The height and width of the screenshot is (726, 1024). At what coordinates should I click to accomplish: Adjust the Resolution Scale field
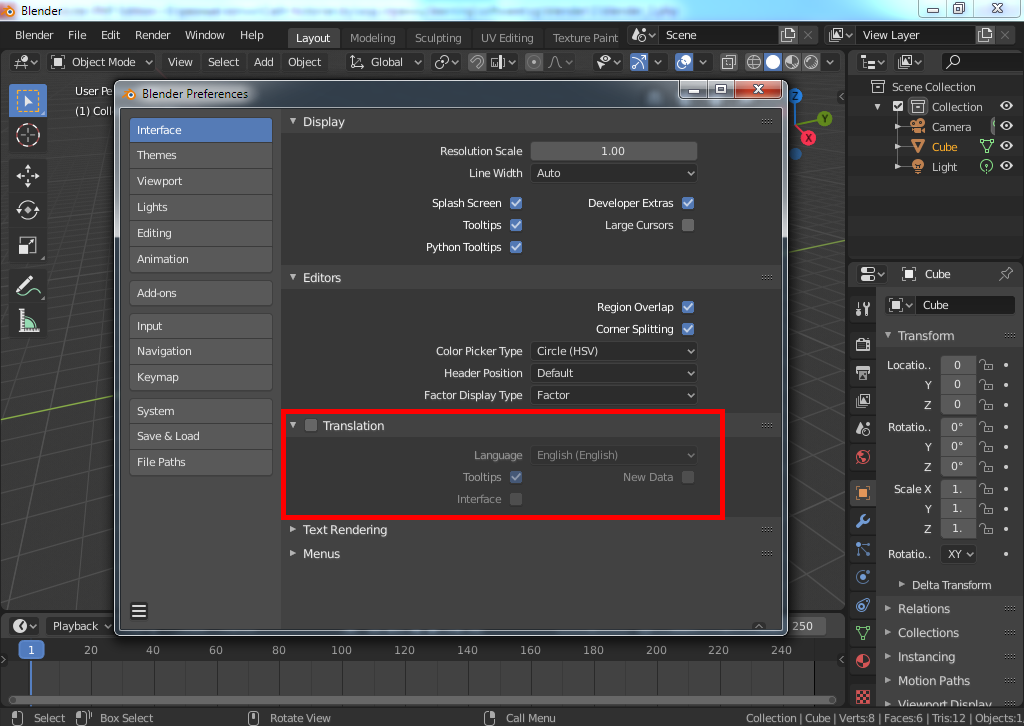(613, 151)
